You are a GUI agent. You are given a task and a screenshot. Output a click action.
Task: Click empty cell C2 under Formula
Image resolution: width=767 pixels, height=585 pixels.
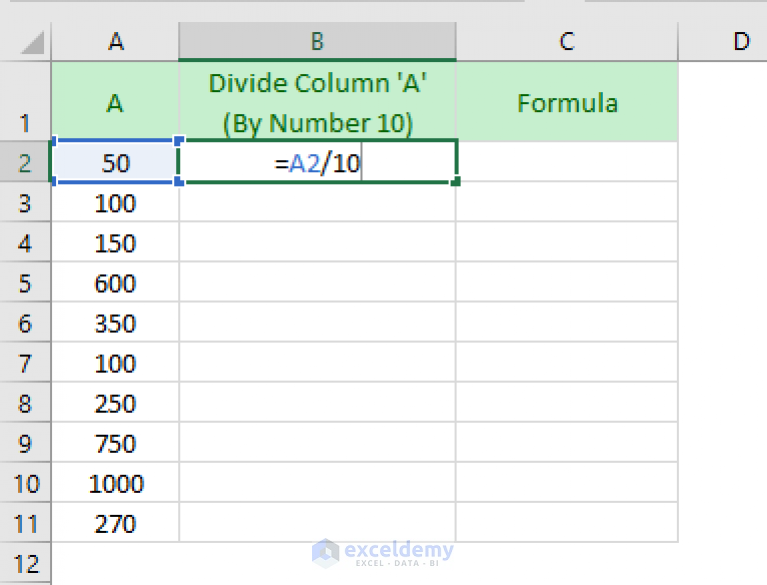[x=567, y=162]
